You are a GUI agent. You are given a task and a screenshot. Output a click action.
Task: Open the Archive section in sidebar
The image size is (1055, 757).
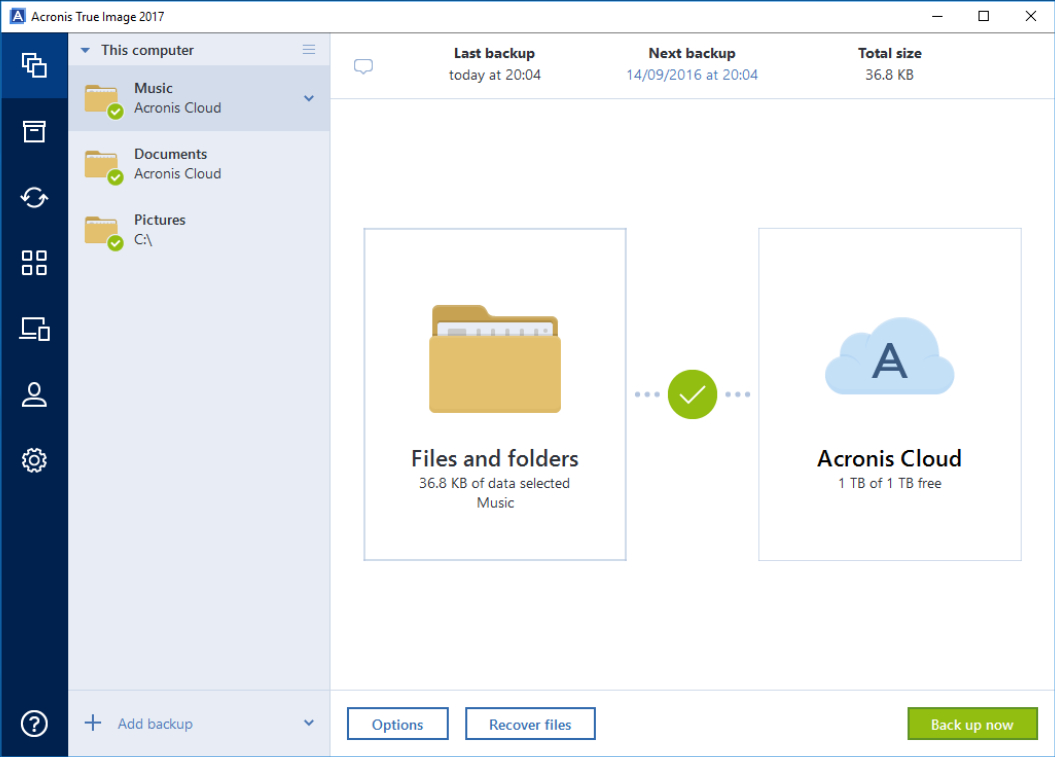34,131
